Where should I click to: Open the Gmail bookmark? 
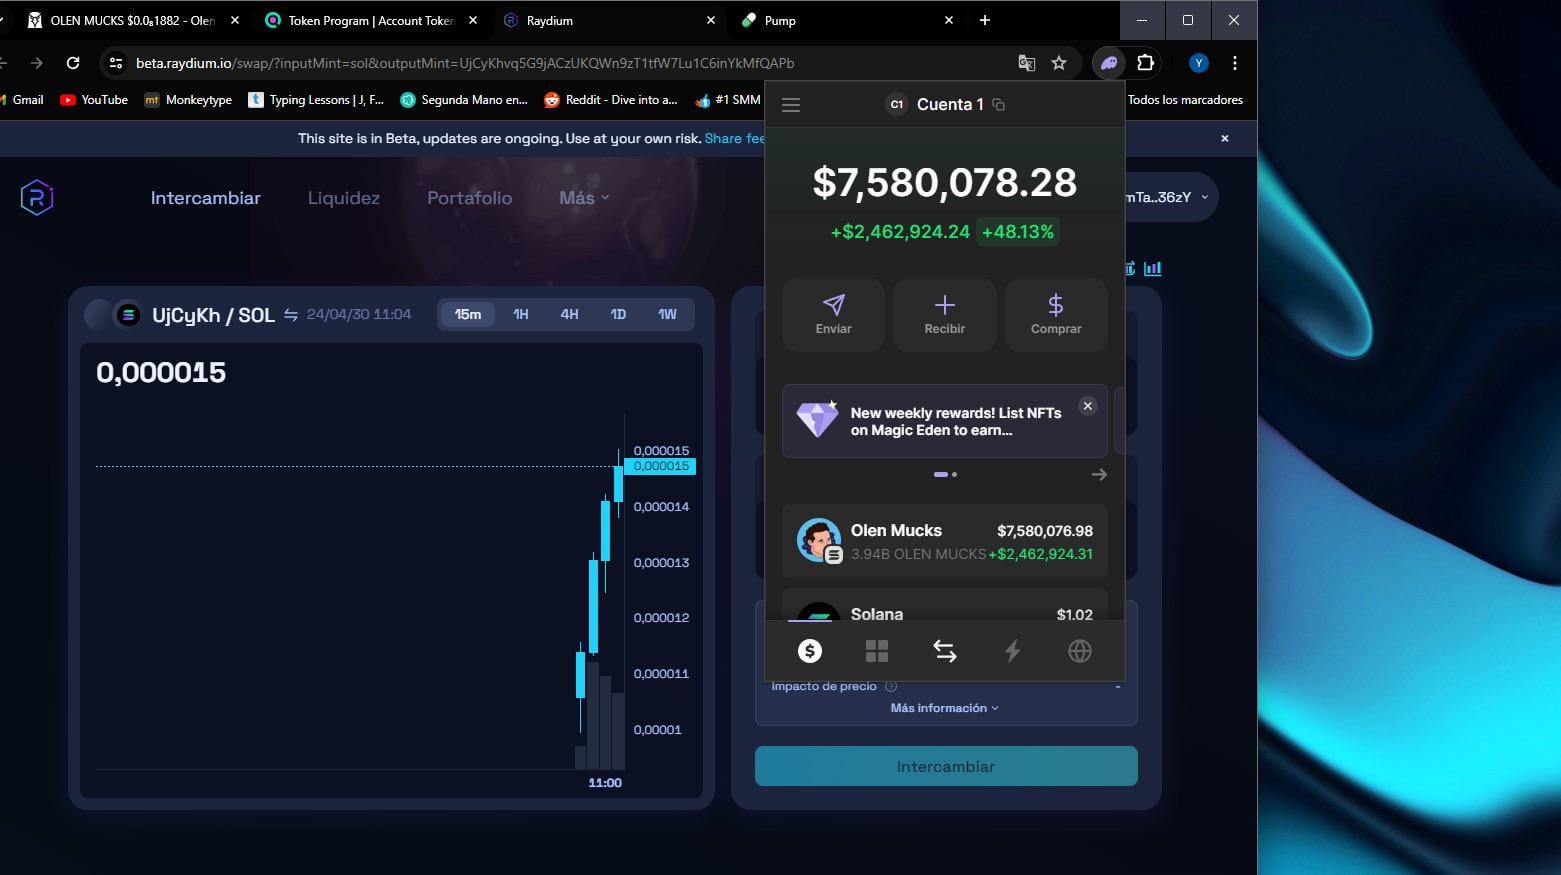(x=22, y=100)
